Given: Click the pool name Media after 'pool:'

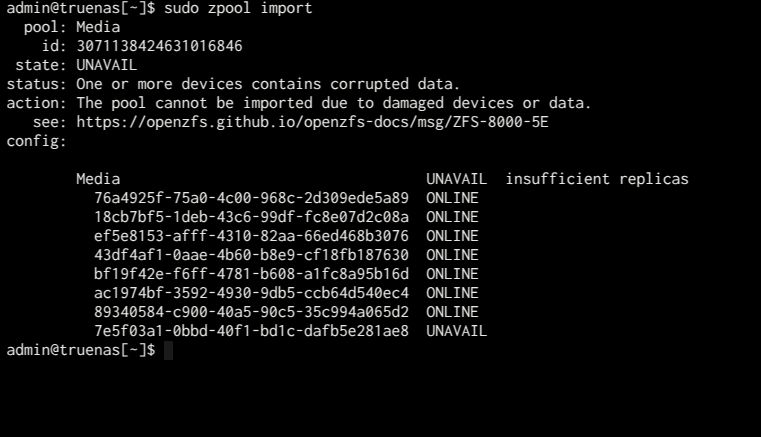Looking at the screenshot, I should (x=98, y=27).
